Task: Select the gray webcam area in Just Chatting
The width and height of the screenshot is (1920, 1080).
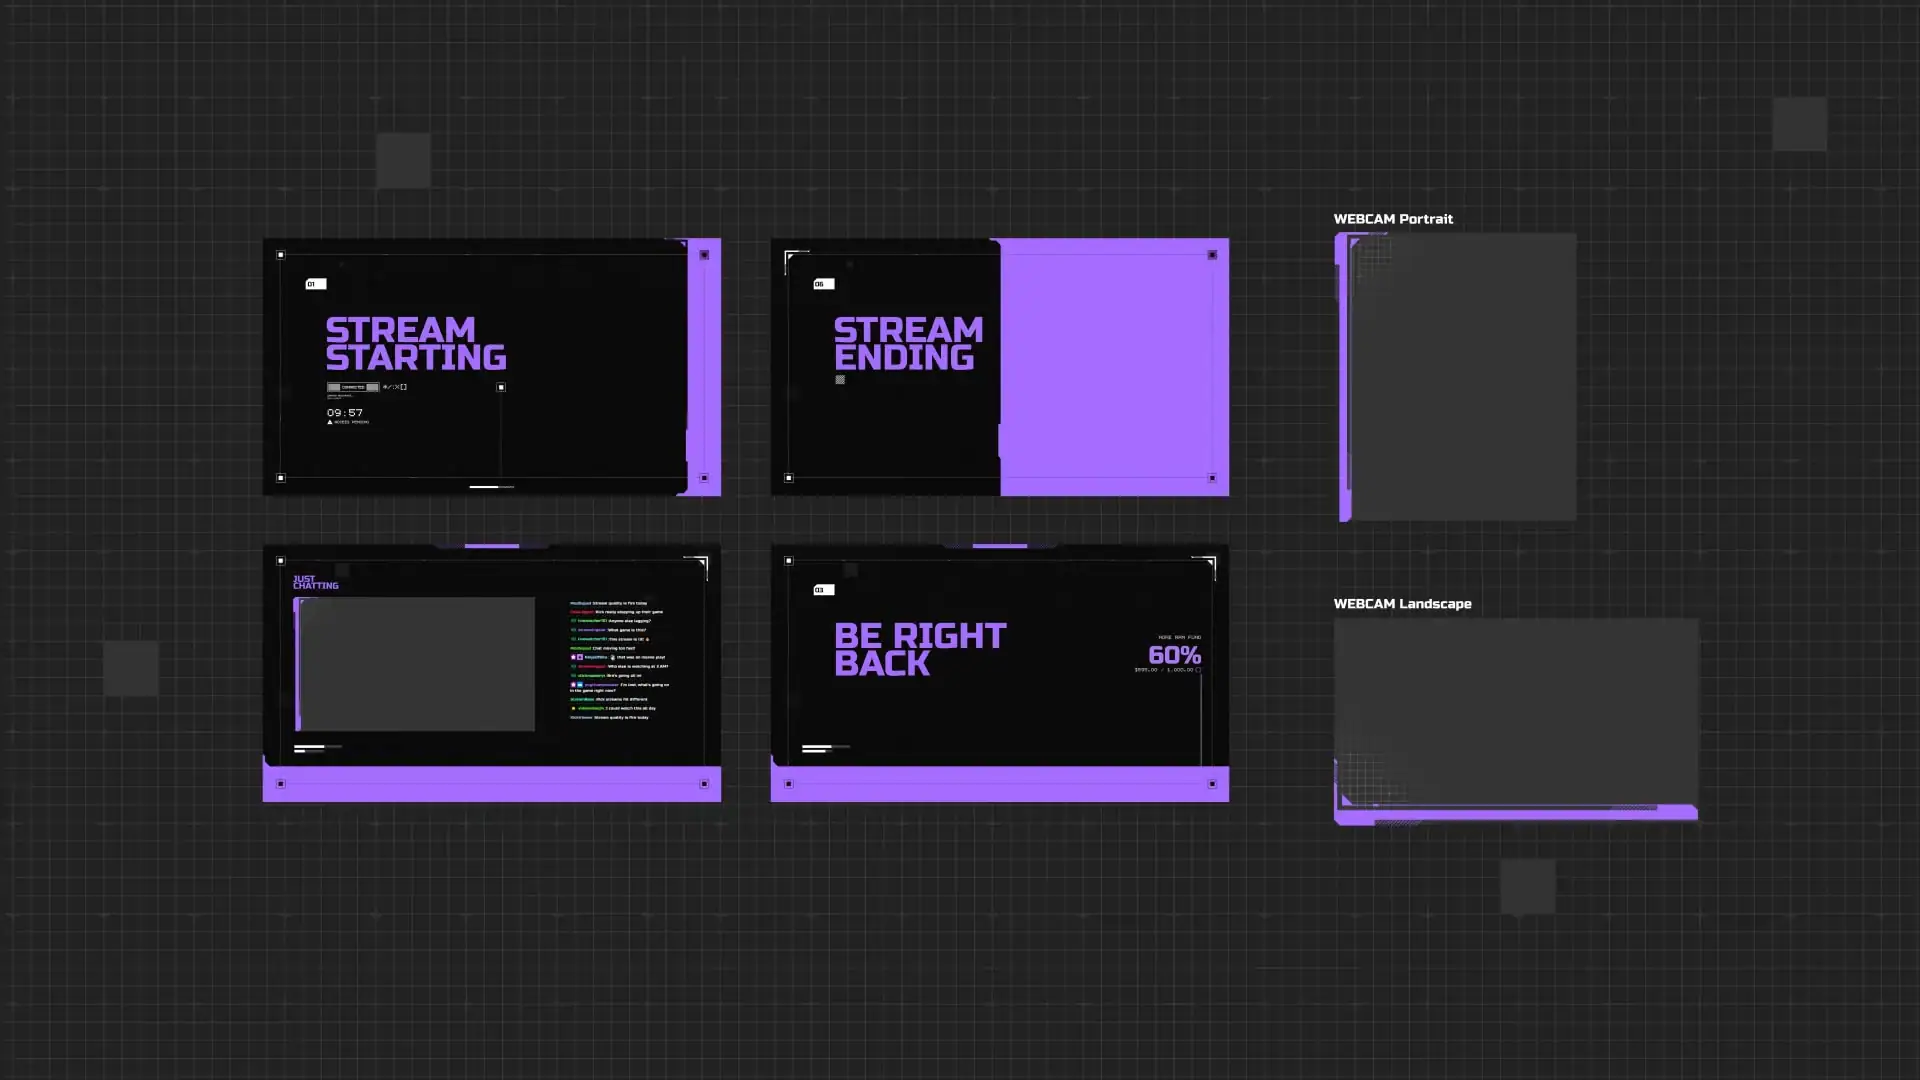Action: click(417, 664)
